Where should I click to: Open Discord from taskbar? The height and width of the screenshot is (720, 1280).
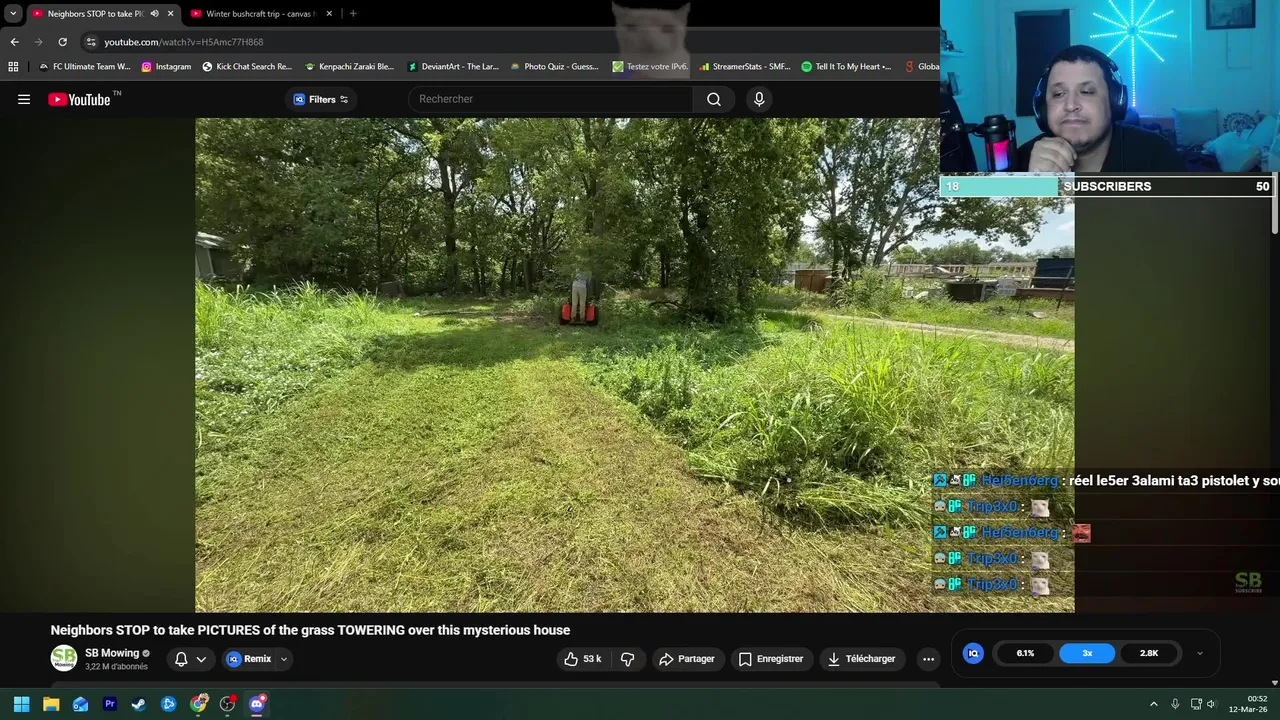point(257,704)
